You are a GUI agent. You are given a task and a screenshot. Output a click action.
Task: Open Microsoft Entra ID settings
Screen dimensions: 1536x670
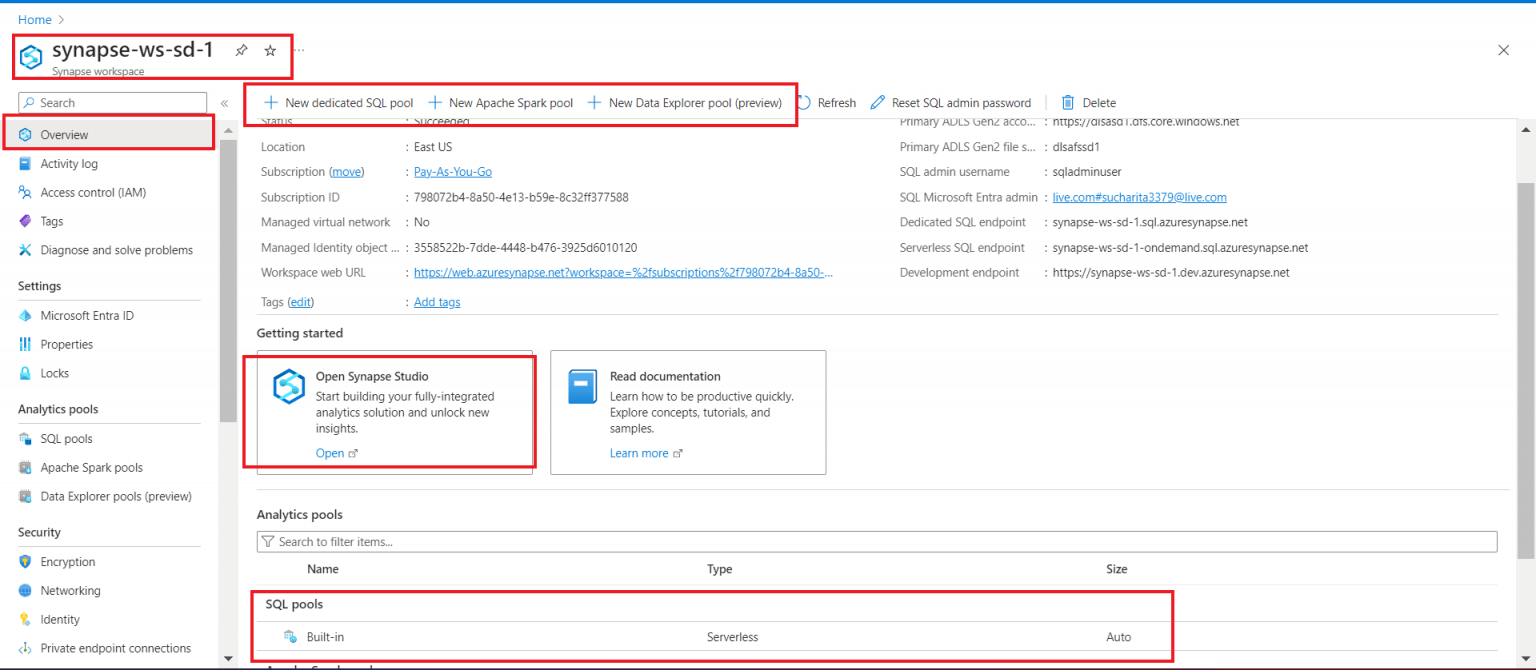click(87, 315)
